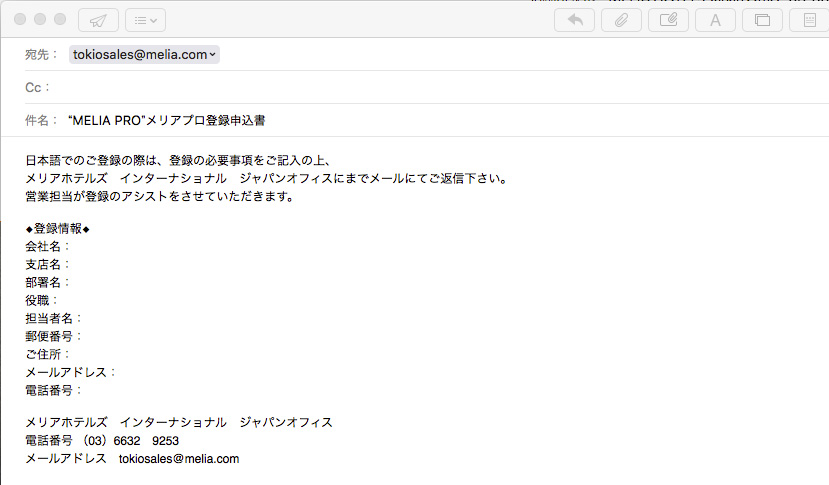Click the markup attachment toolbar icon
This screenshot has width=829, height=485.
[x=668, y=19]
